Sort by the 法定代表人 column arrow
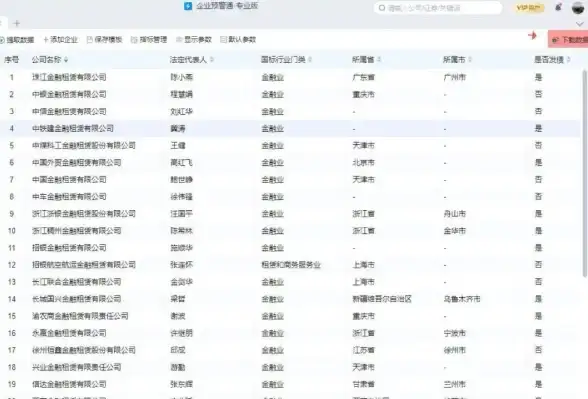This screenshot has width=588, height=399. click(x=212, y=60)
